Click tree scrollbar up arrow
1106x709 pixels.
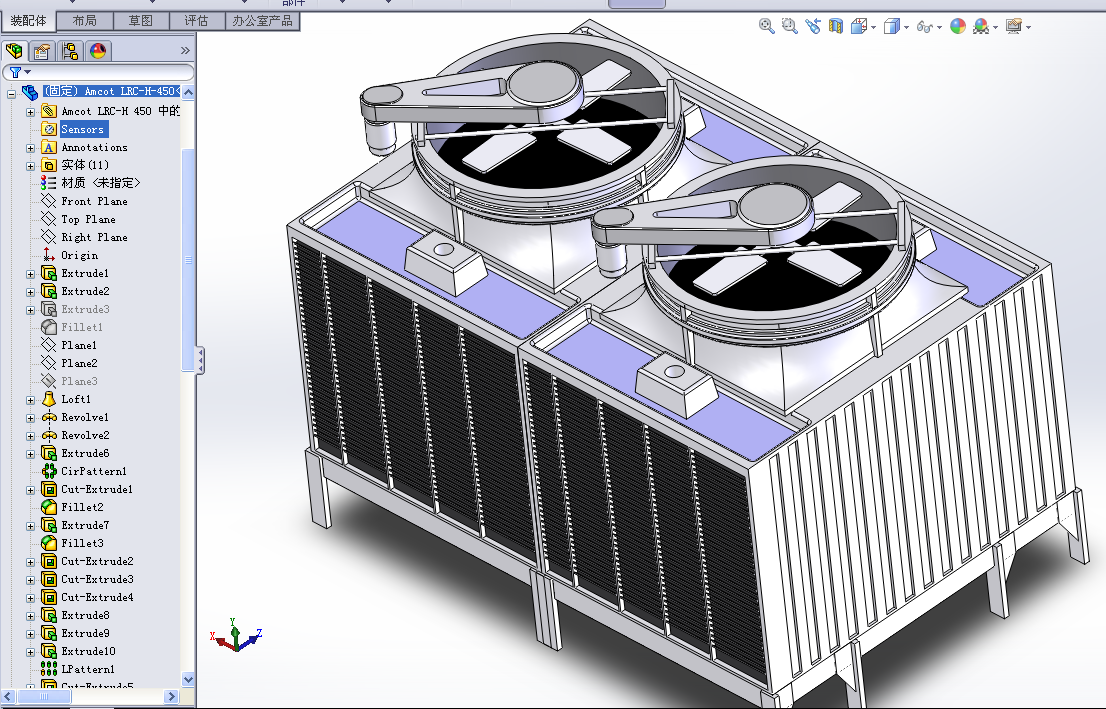point(188,92)
